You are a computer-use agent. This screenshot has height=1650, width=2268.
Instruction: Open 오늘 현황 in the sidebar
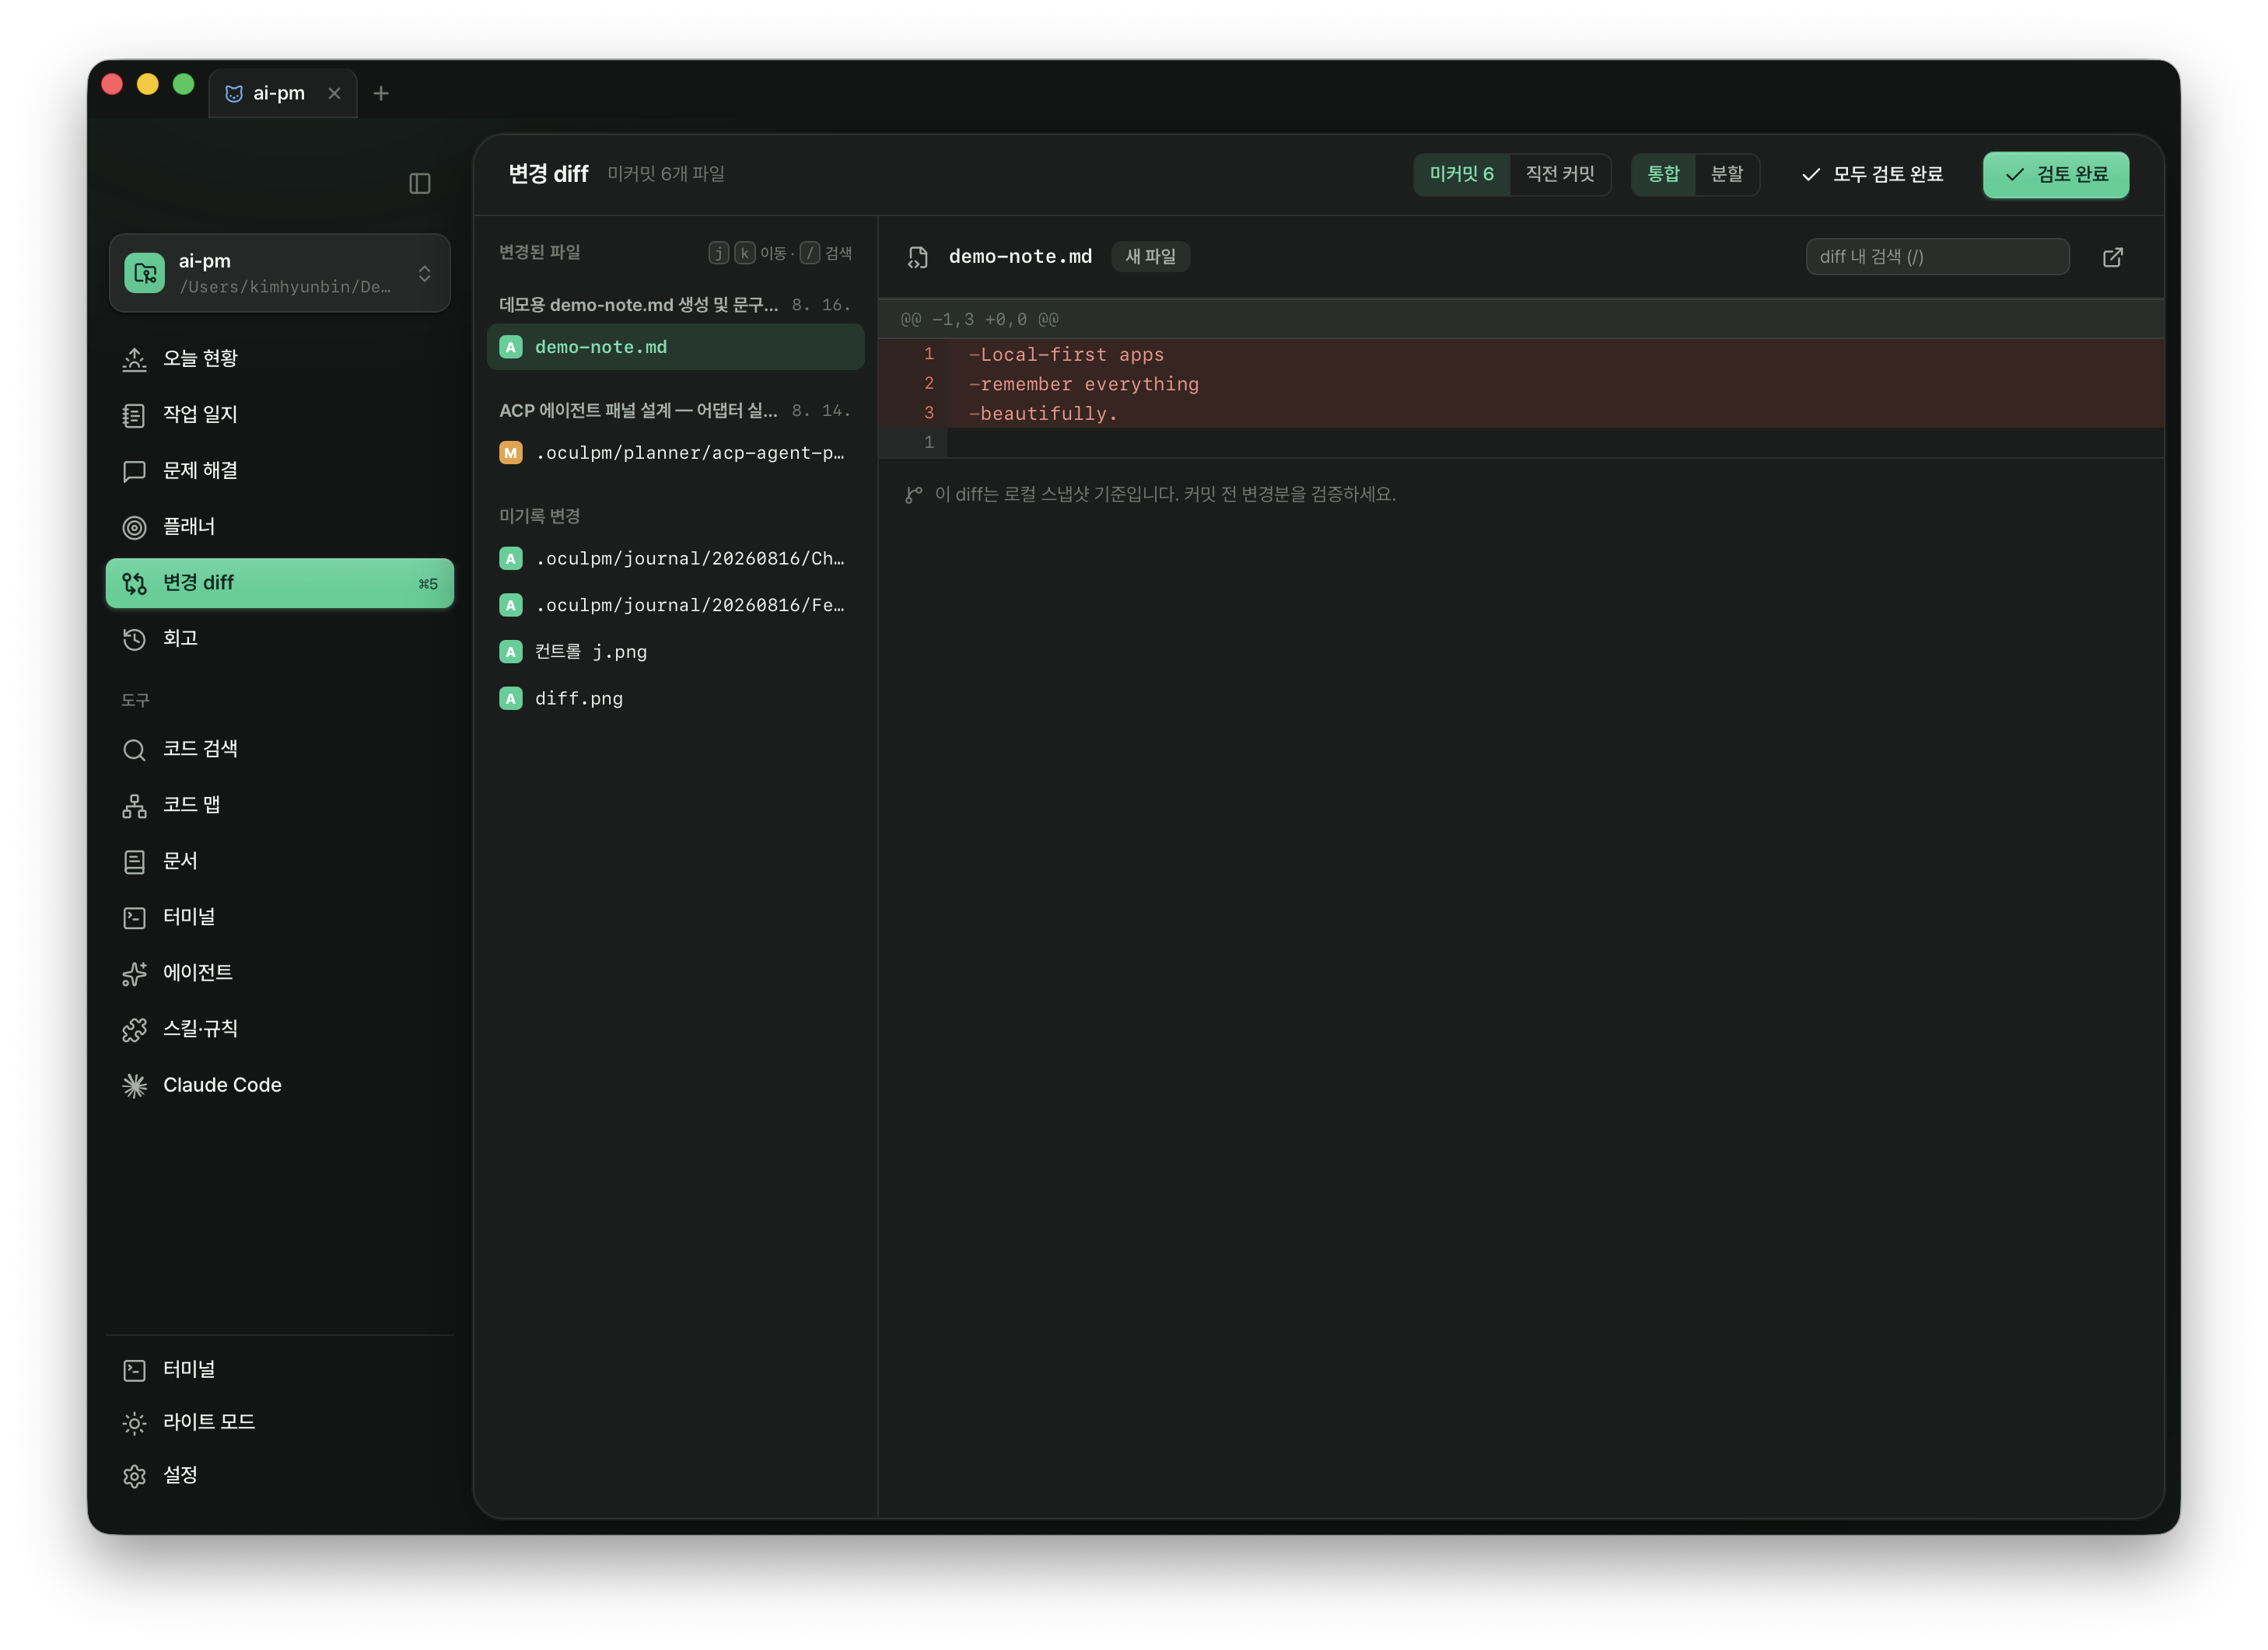(279, 358)
